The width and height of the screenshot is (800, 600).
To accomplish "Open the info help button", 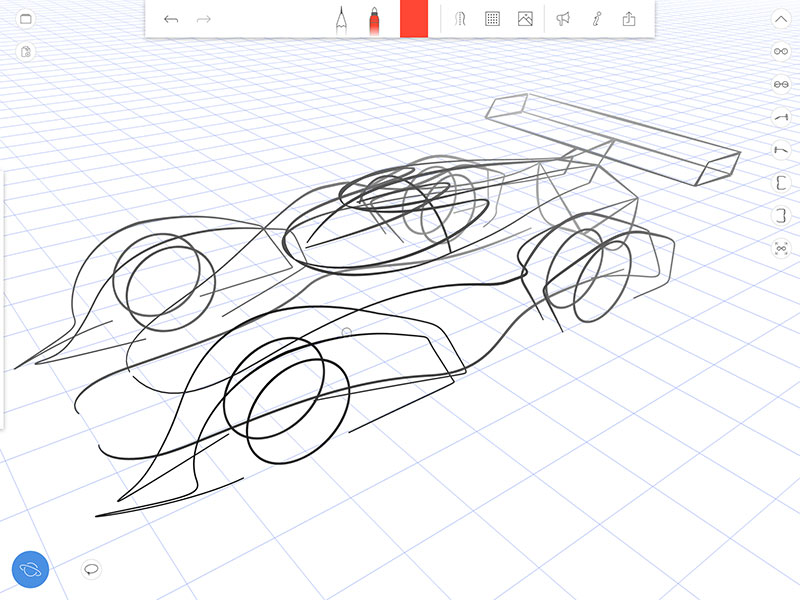I will (596, 19).
